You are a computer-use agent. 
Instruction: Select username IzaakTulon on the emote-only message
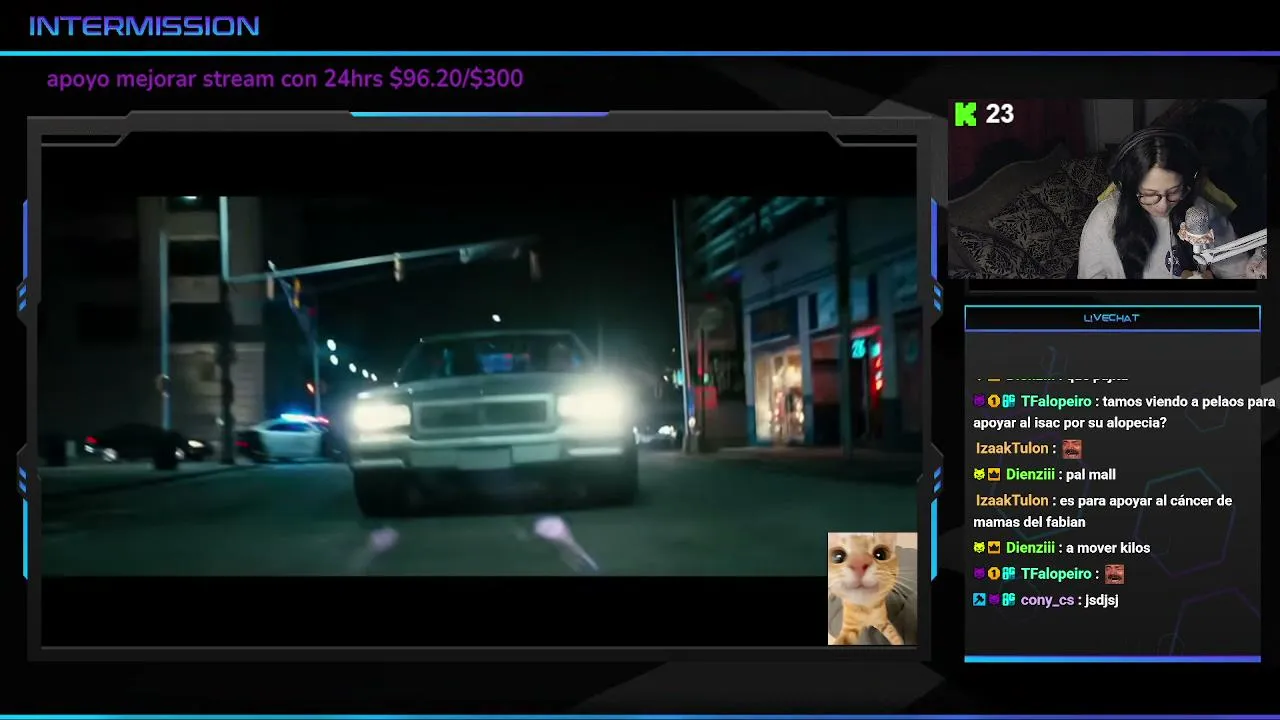click(1012, 449)
